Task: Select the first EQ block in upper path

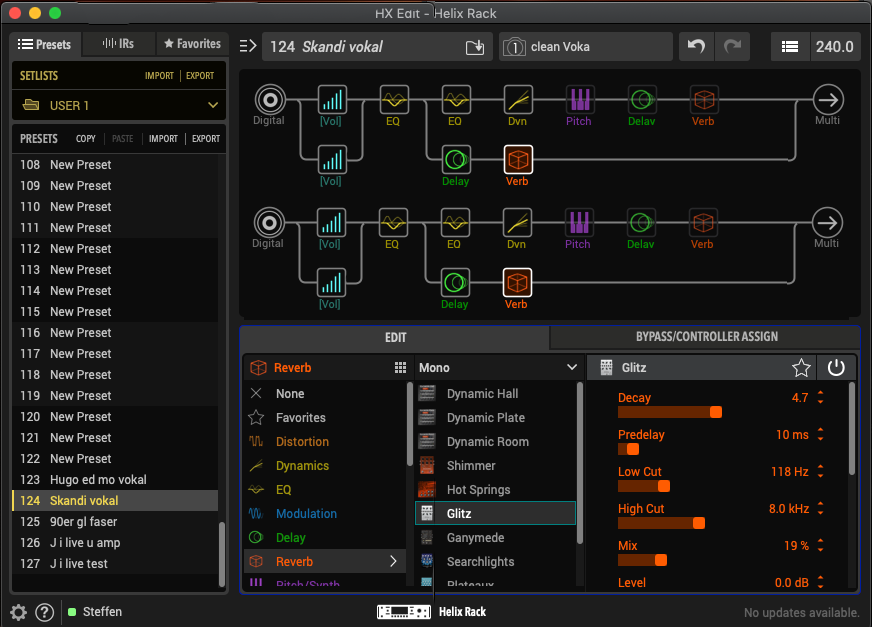Action: 394,100
